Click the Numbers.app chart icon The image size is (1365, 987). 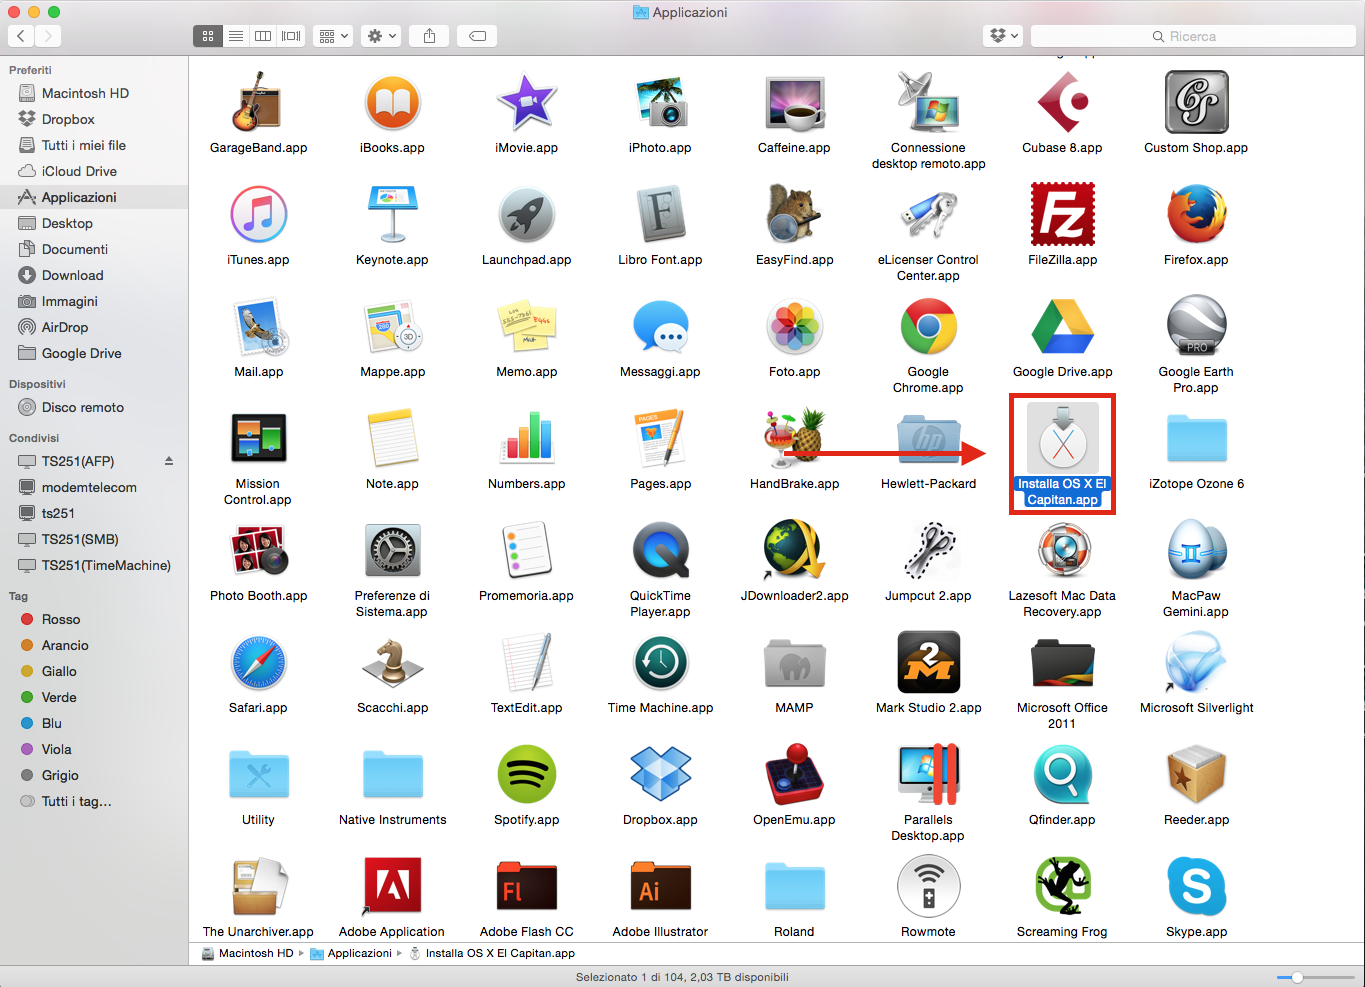526,438
